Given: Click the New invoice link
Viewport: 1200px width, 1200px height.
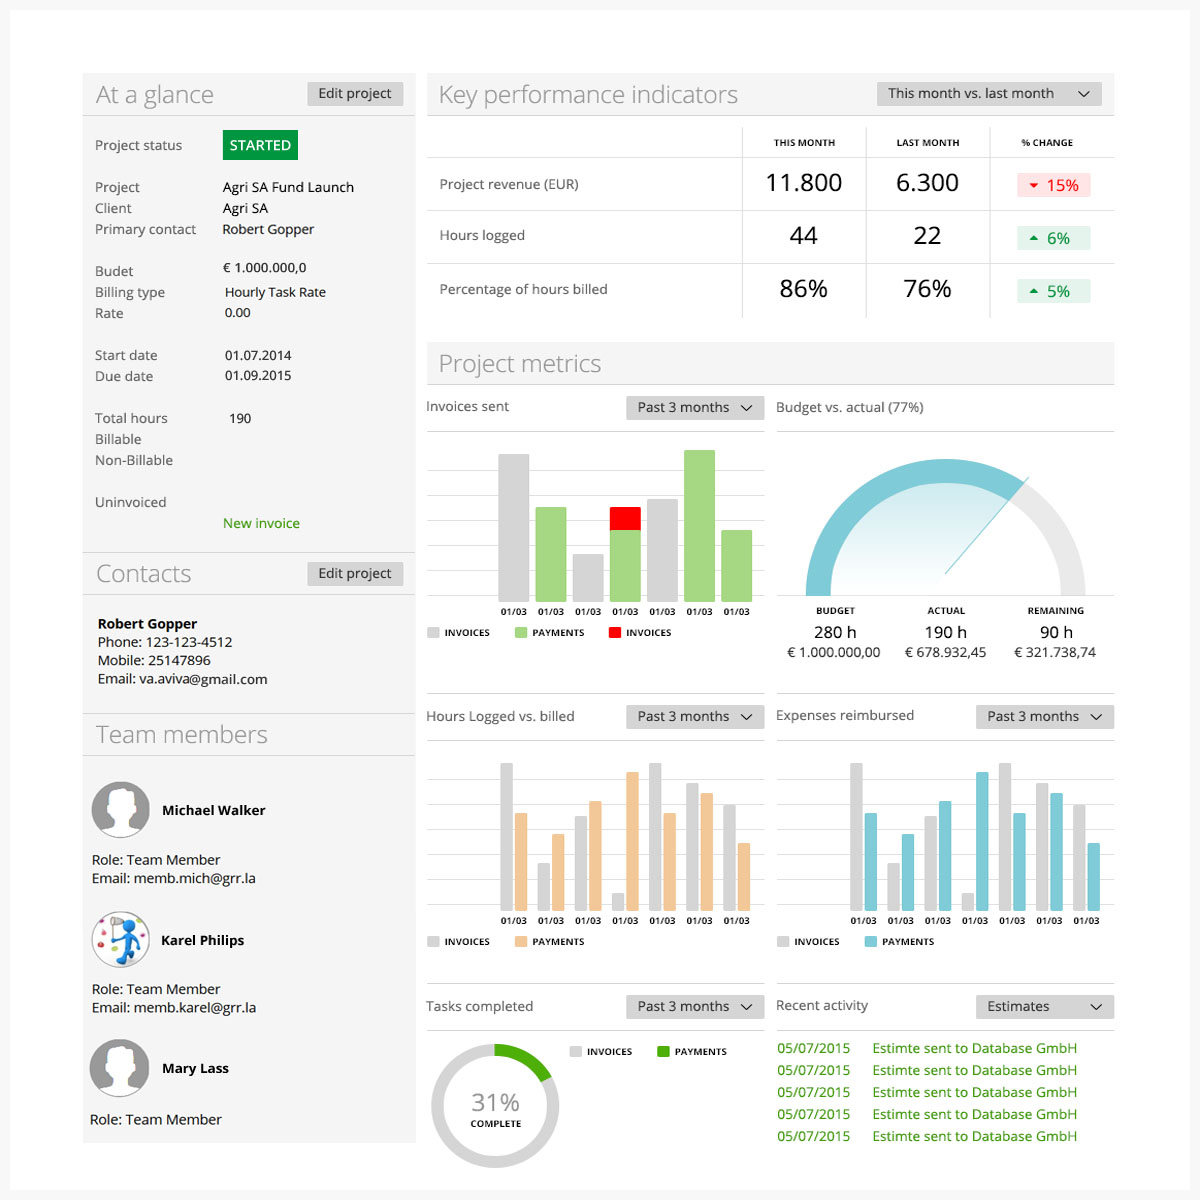Looking at the screenshot, I should pos(261,523).
